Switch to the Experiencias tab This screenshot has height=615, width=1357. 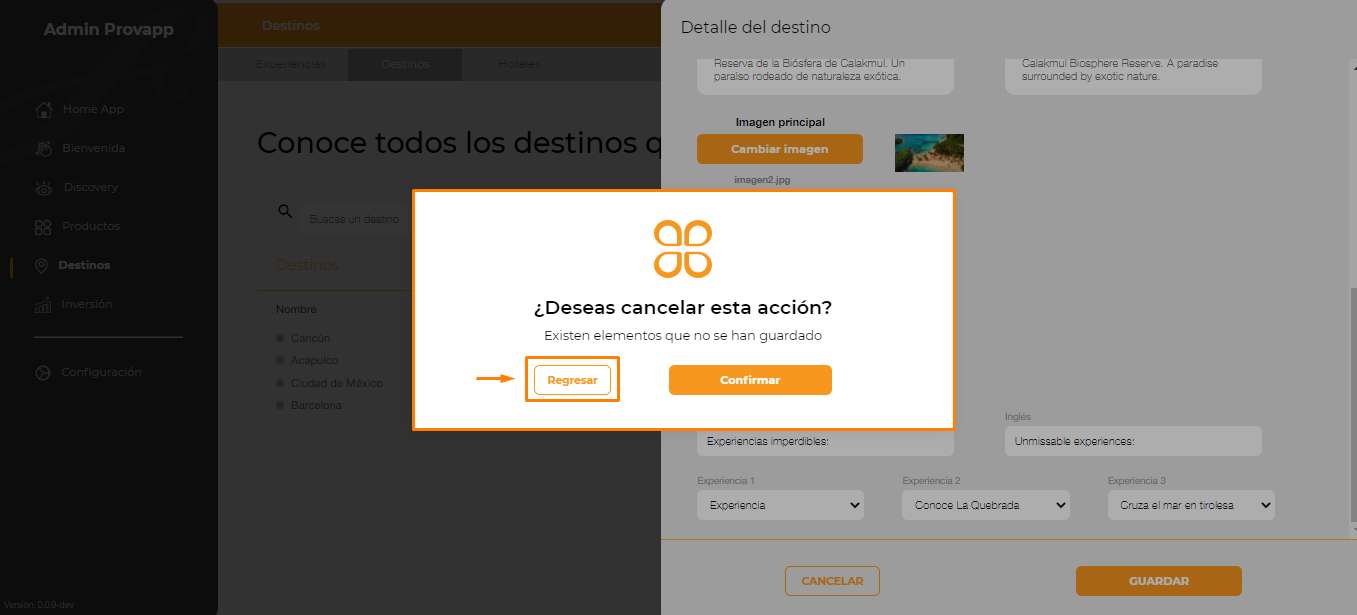coord(291,64)
